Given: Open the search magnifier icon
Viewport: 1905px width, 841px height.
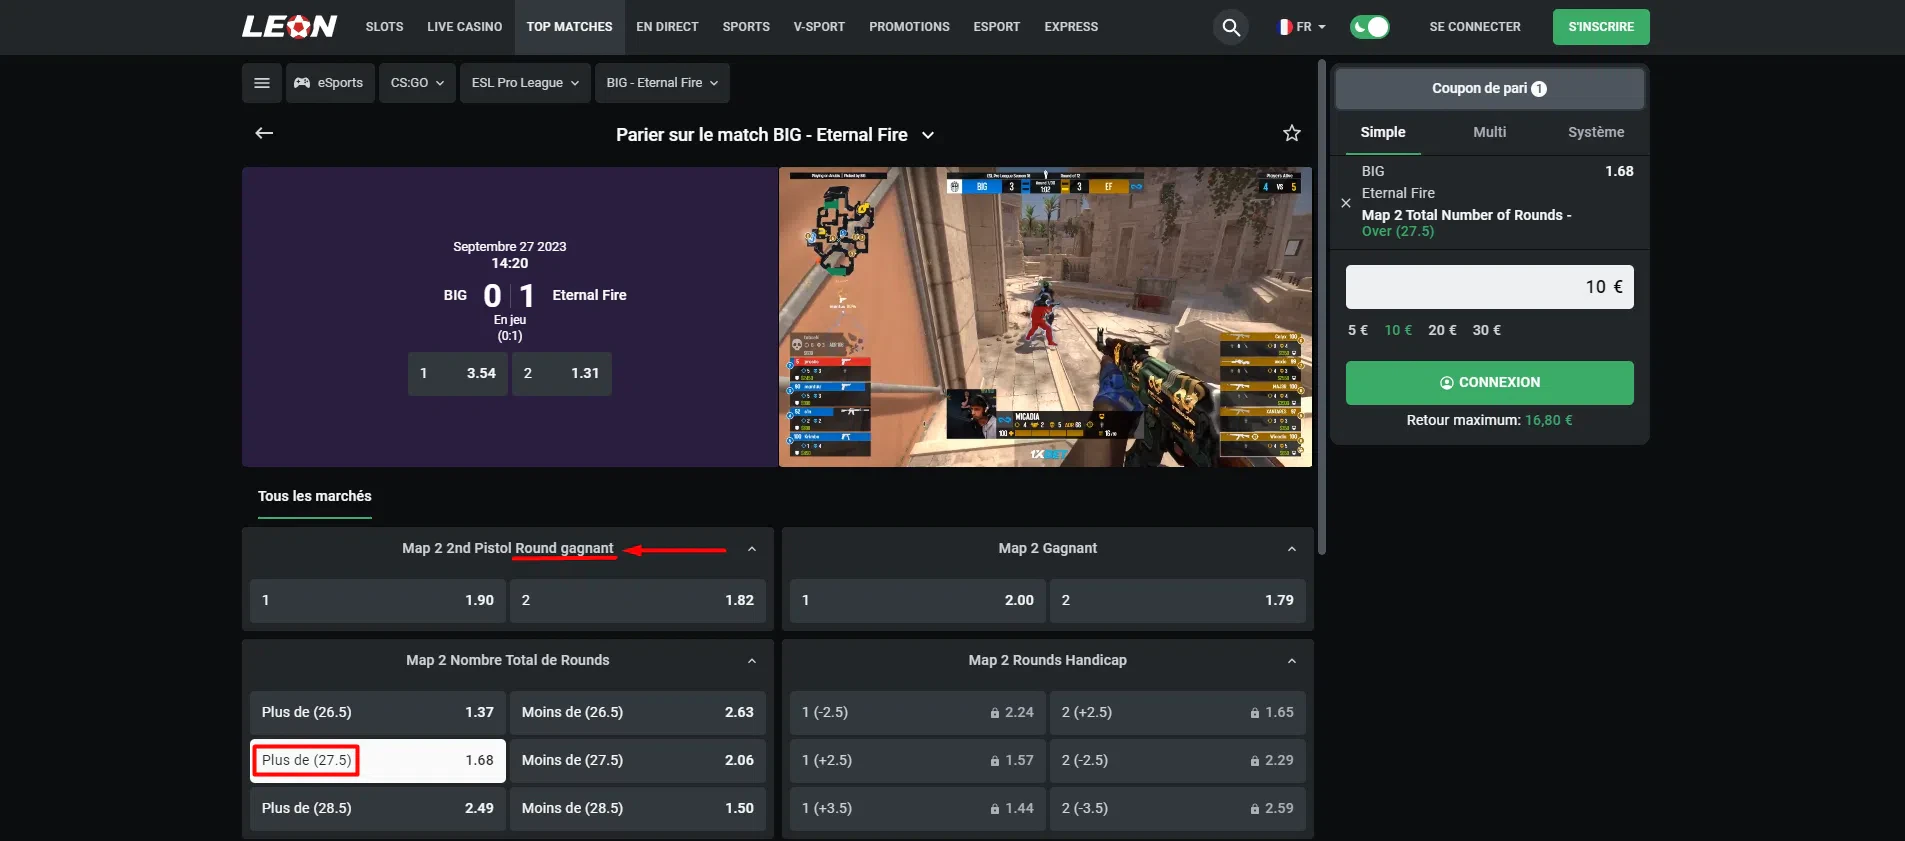Looking at the screenshot, I should (1231, 27).
